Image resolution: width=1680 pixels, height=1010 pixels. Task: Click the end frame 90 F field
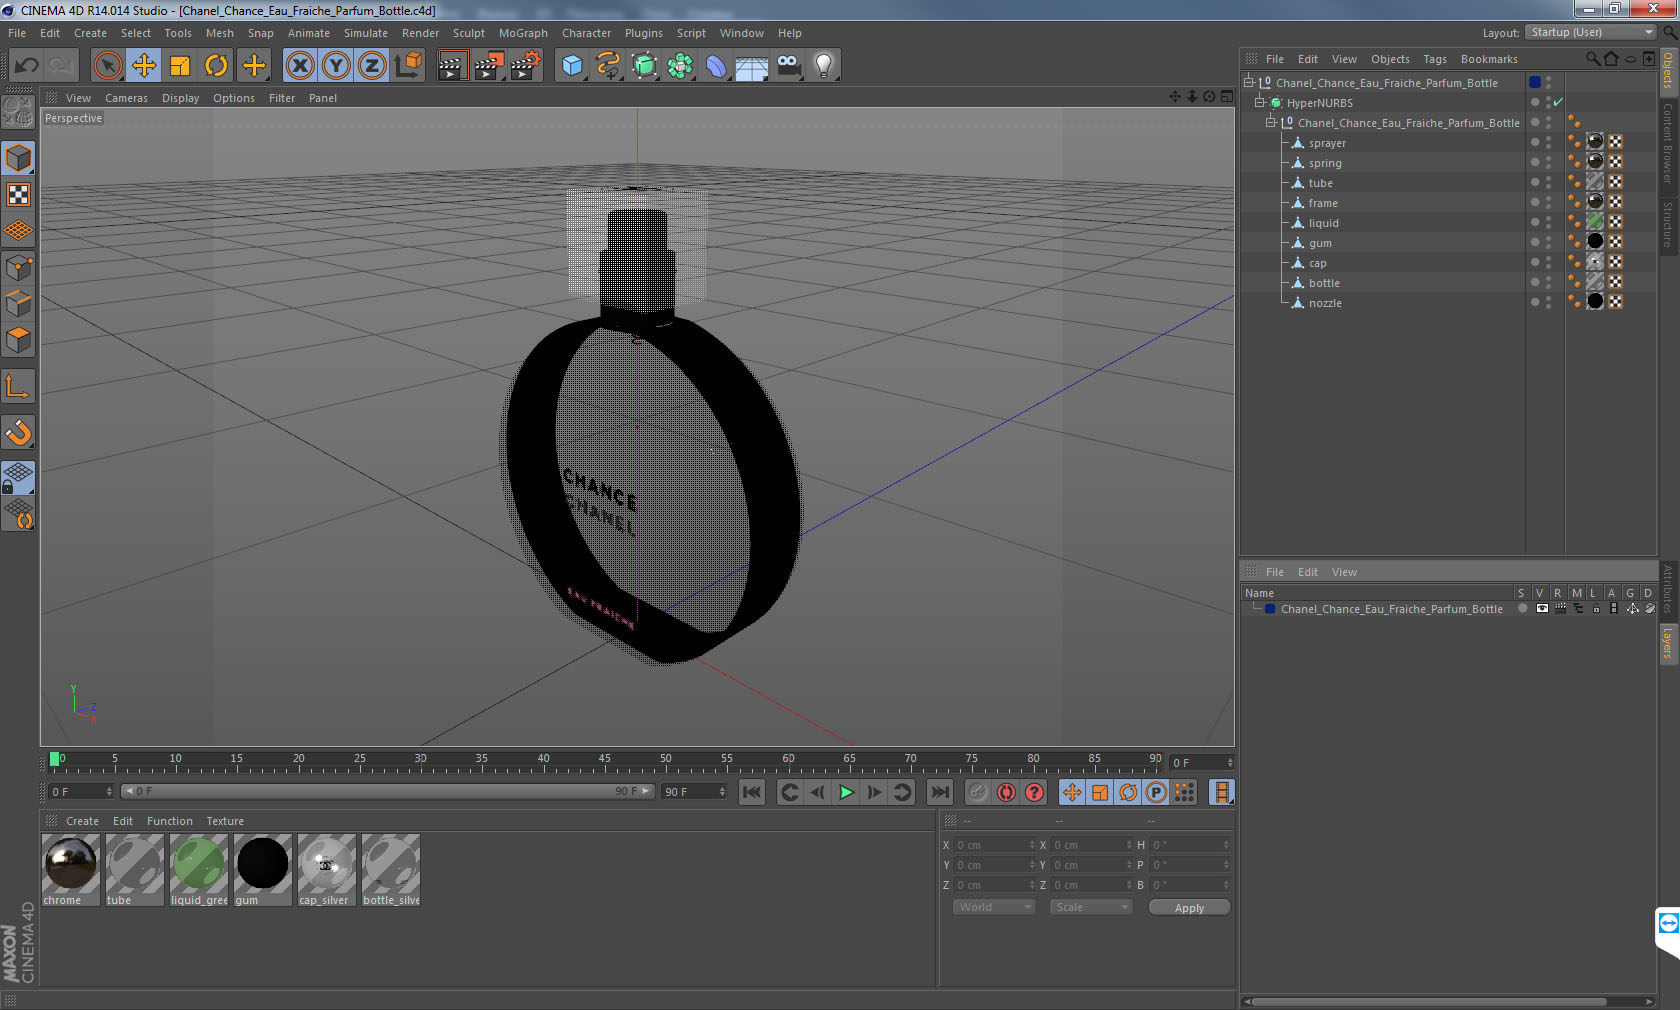coord(694,791)
